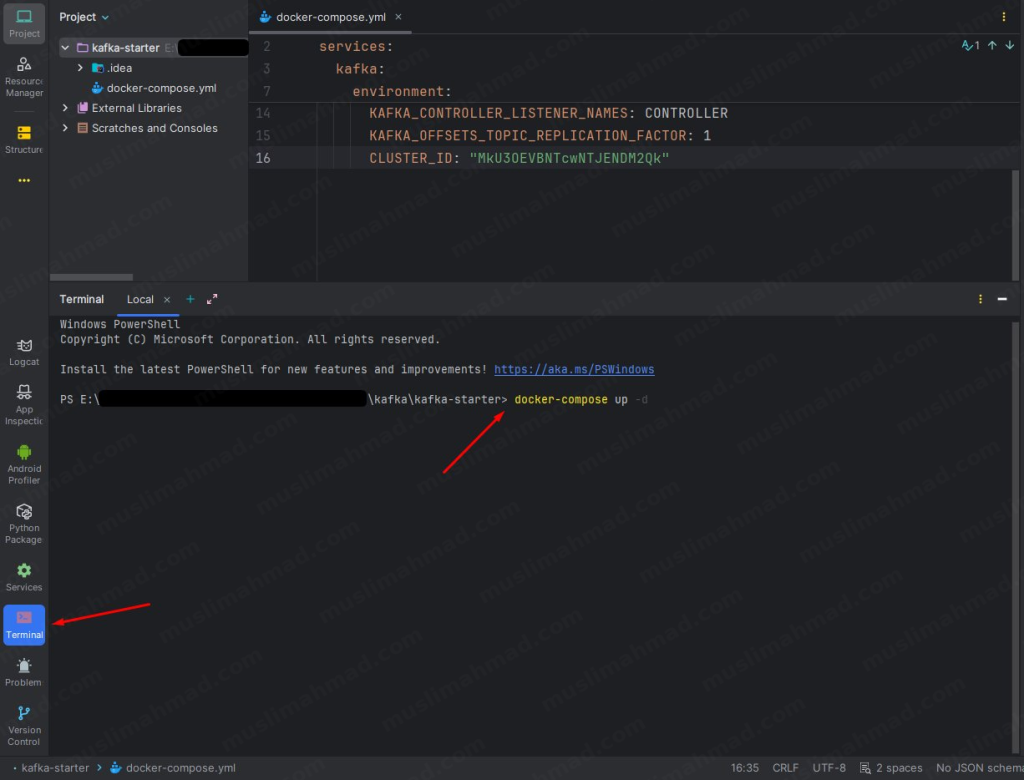Click the Project panel horizontal scrollbar
This screenshot has width=1024, height=780.
92,277
